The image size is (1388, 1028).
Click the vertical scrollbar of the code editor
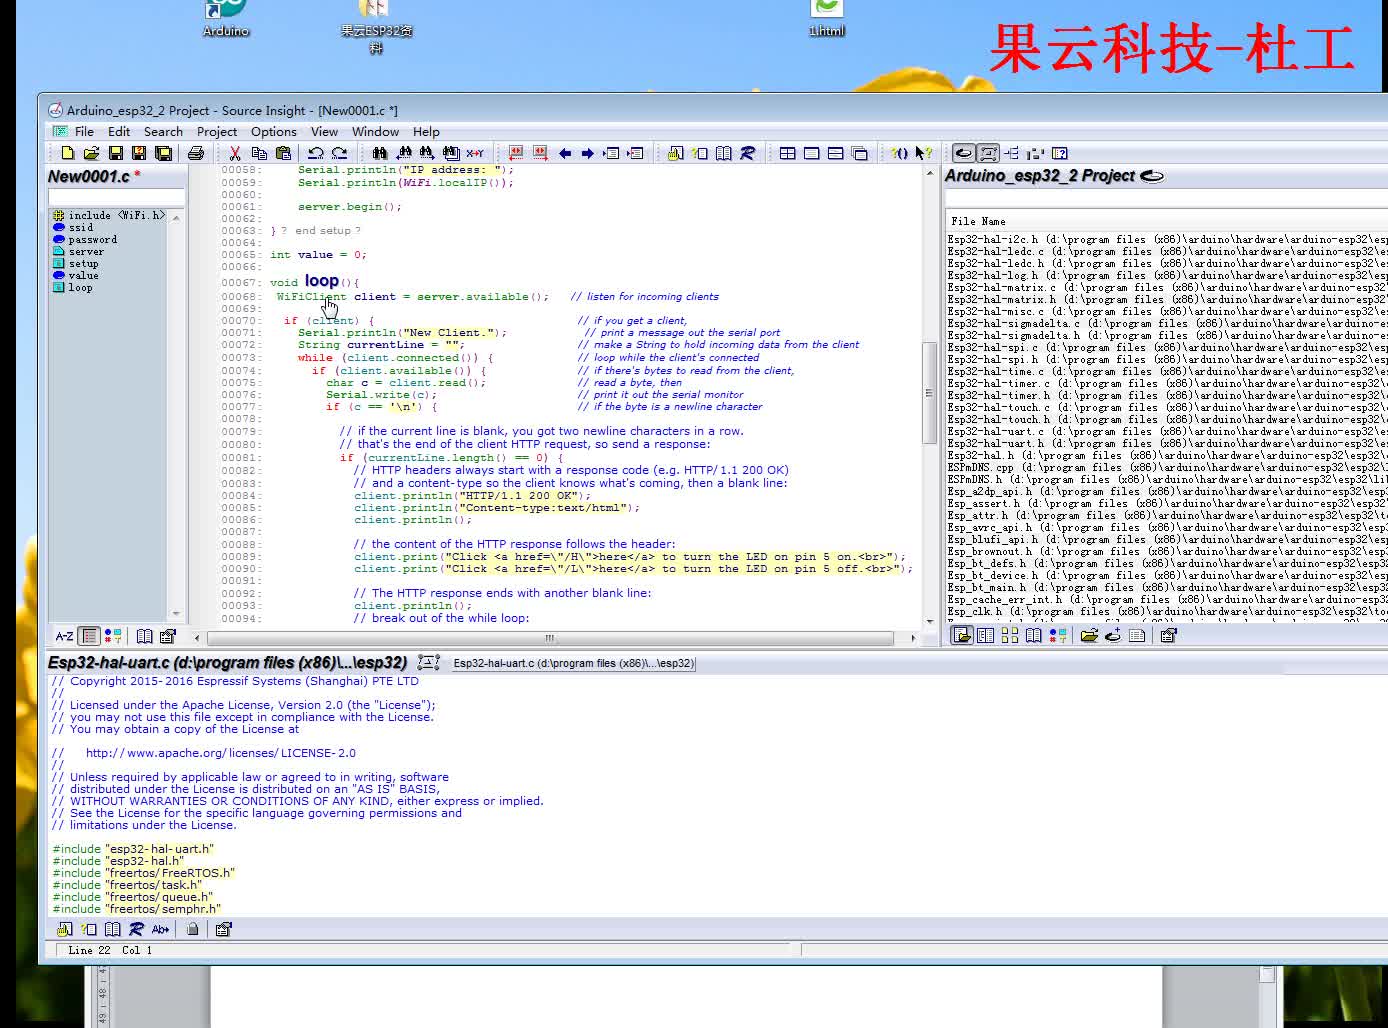pyautogui.click(x=929, y=392)
